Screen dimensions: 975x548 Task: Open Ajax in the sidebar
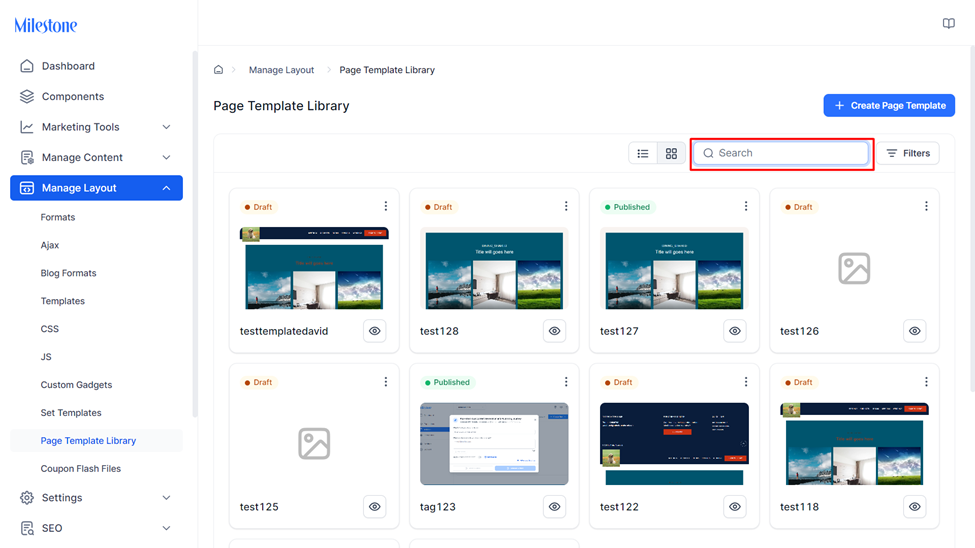click(50, 245)
